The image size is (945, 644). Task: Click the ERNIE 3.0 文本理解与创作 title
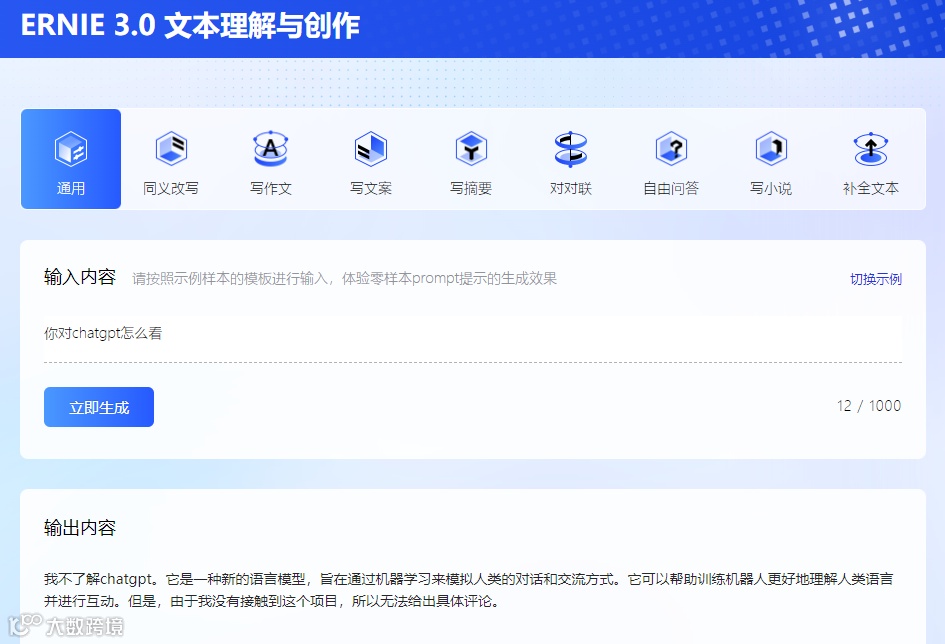(x=190, y=26)
